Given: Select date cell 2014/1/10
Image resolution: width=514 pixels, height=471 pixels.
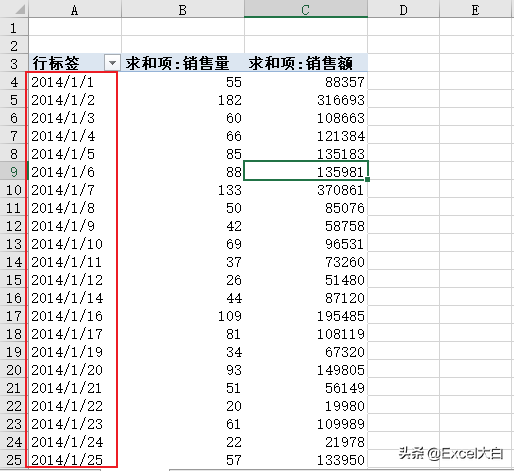Looking at the screenshot, I should [75, 244].
